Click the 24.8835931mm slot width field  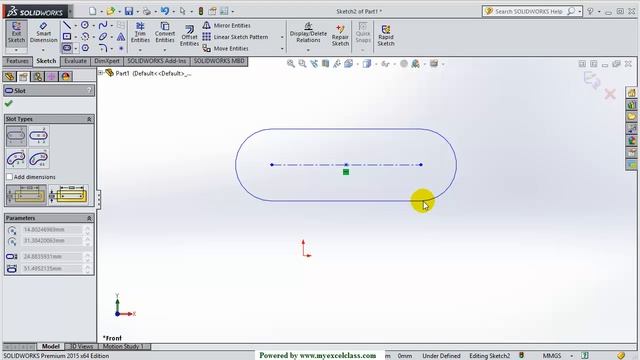click(x=52, y=256)
